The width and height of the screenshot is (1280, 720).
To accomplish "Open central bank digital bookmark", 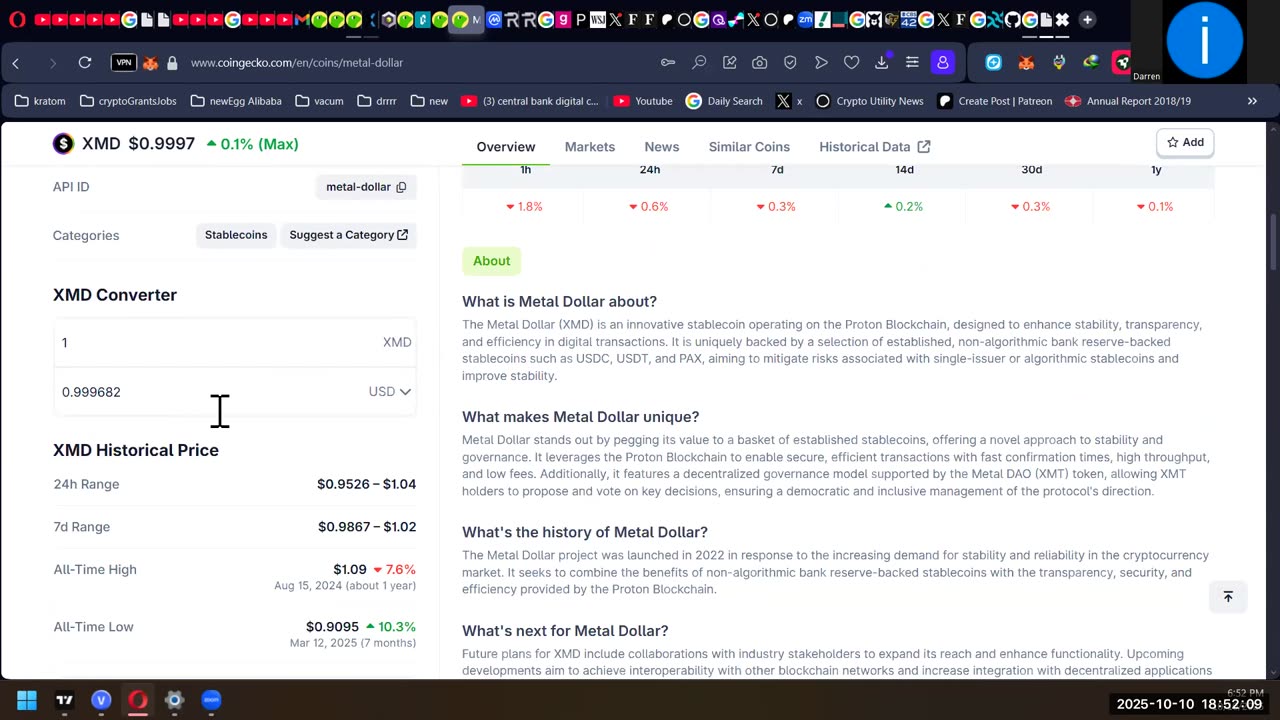I will click(530, 101).
